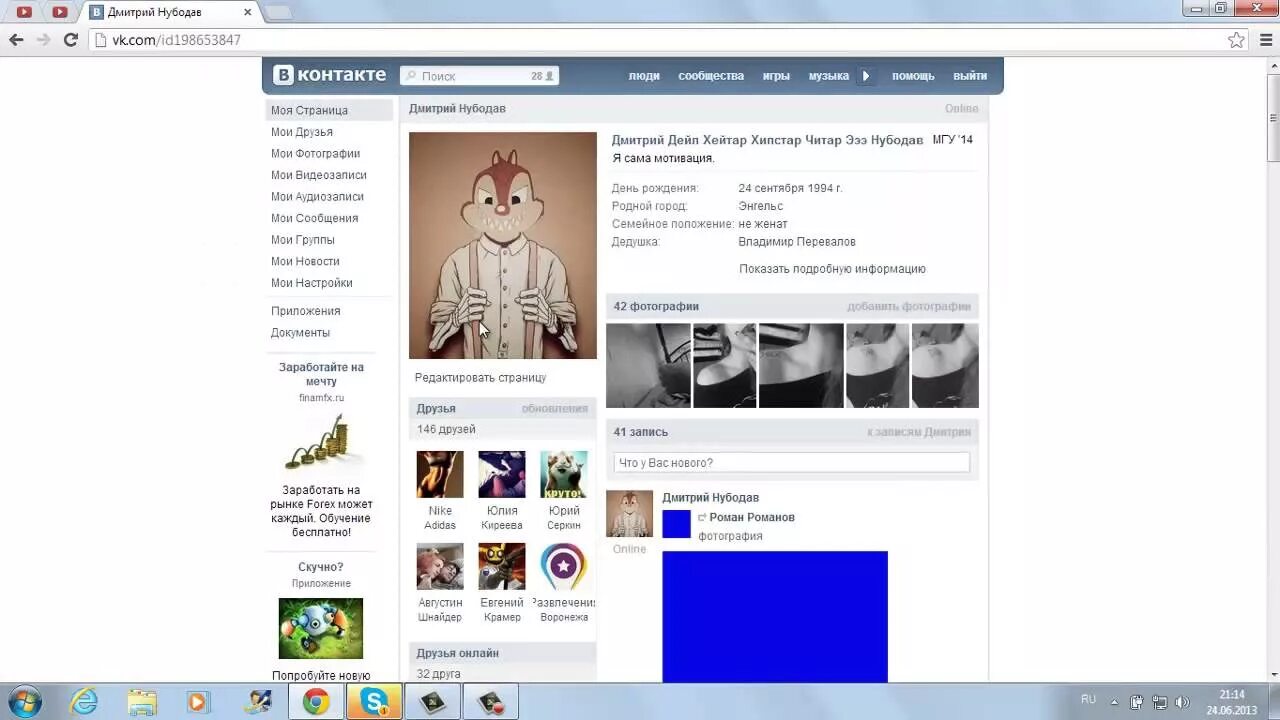Open media player icon on taskbar

197,702
